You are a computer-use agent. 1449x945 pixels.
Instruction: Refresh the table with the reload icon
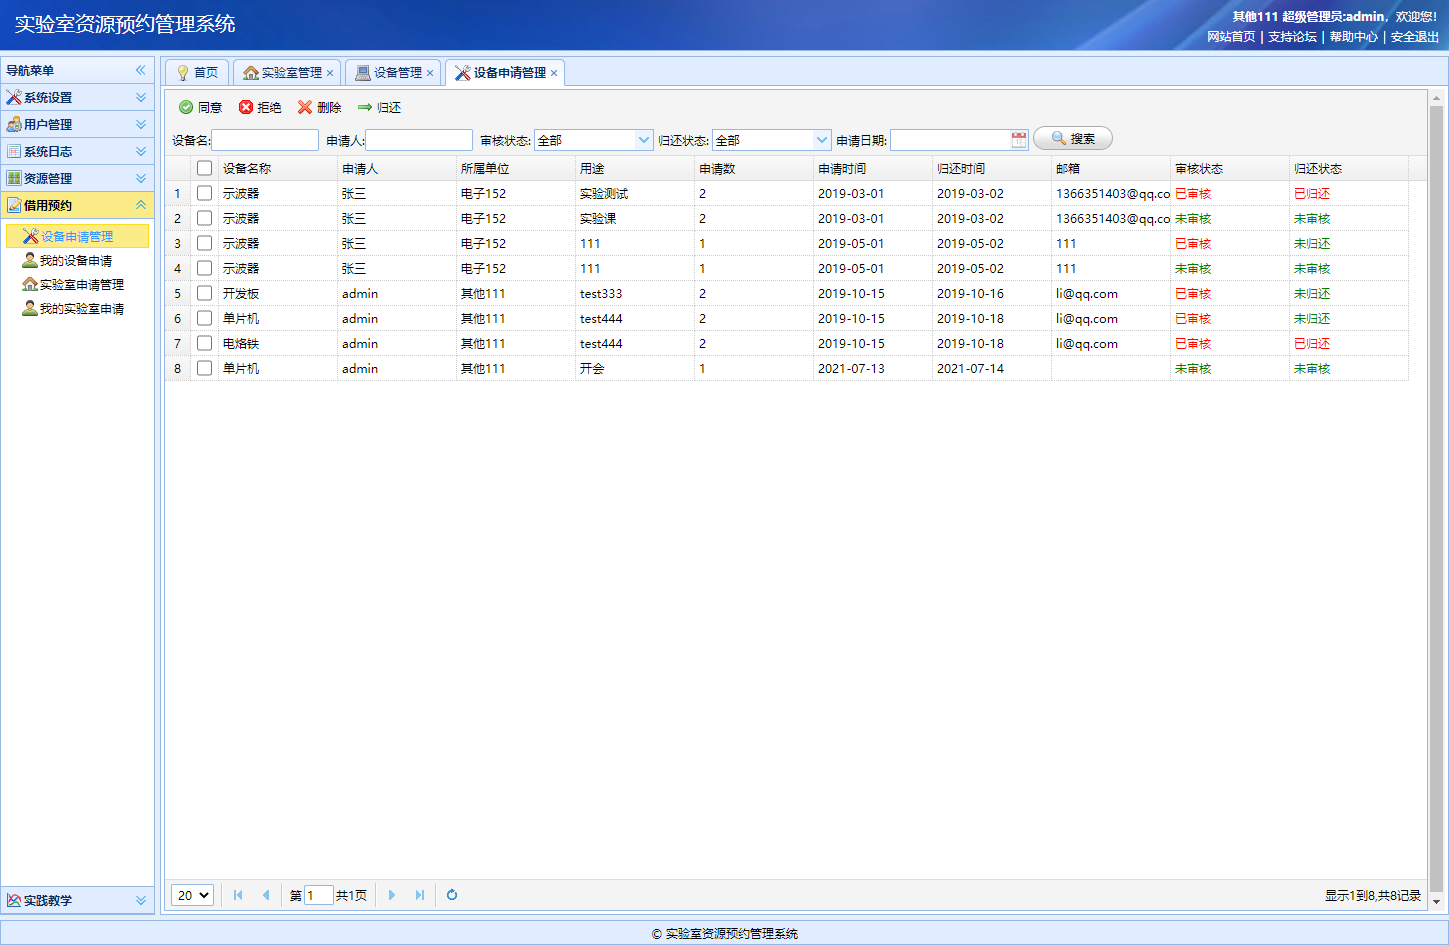[x=452, y=895]
